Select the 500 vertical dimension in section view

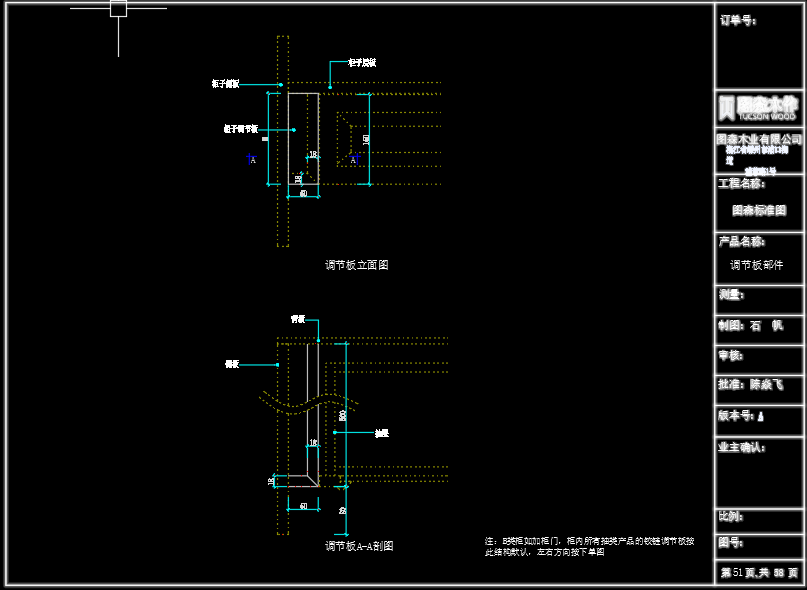[343, 414]
